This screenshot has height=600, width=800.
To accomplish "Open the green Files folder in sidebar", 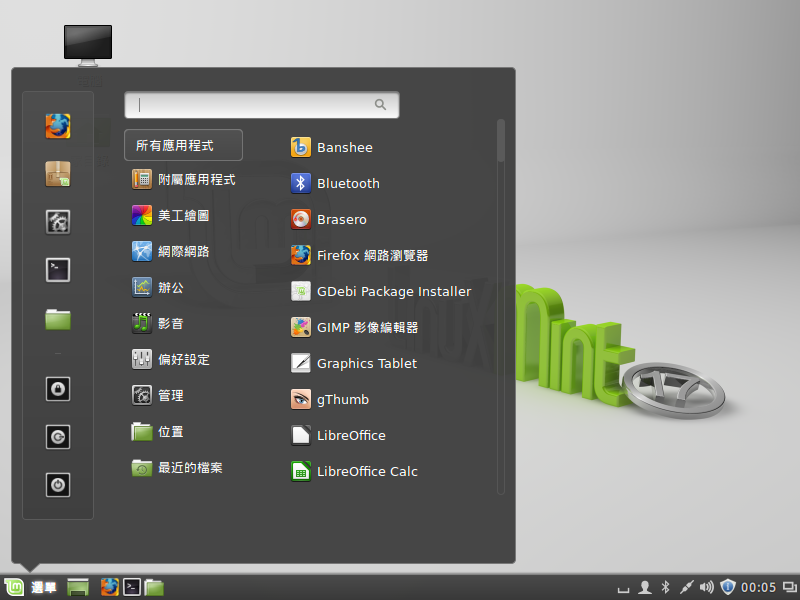I will click(x=58, y=319).
